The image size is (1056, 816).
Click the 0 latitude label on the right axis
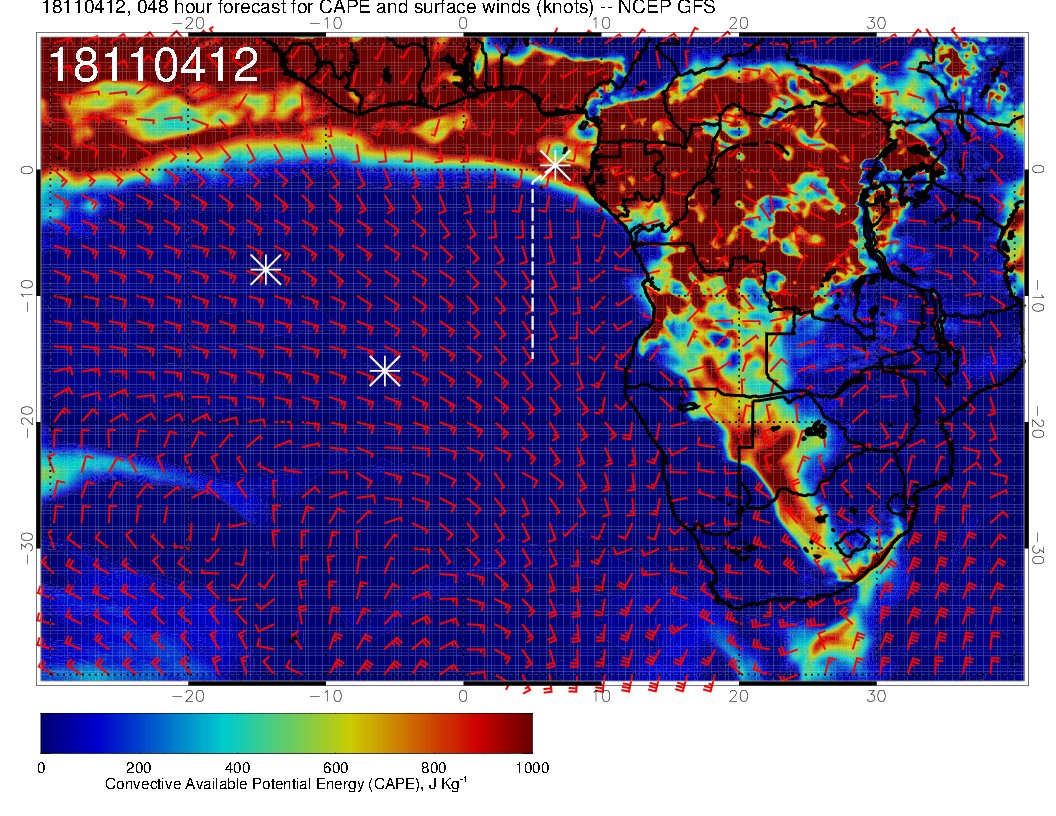pos(1038,170)
